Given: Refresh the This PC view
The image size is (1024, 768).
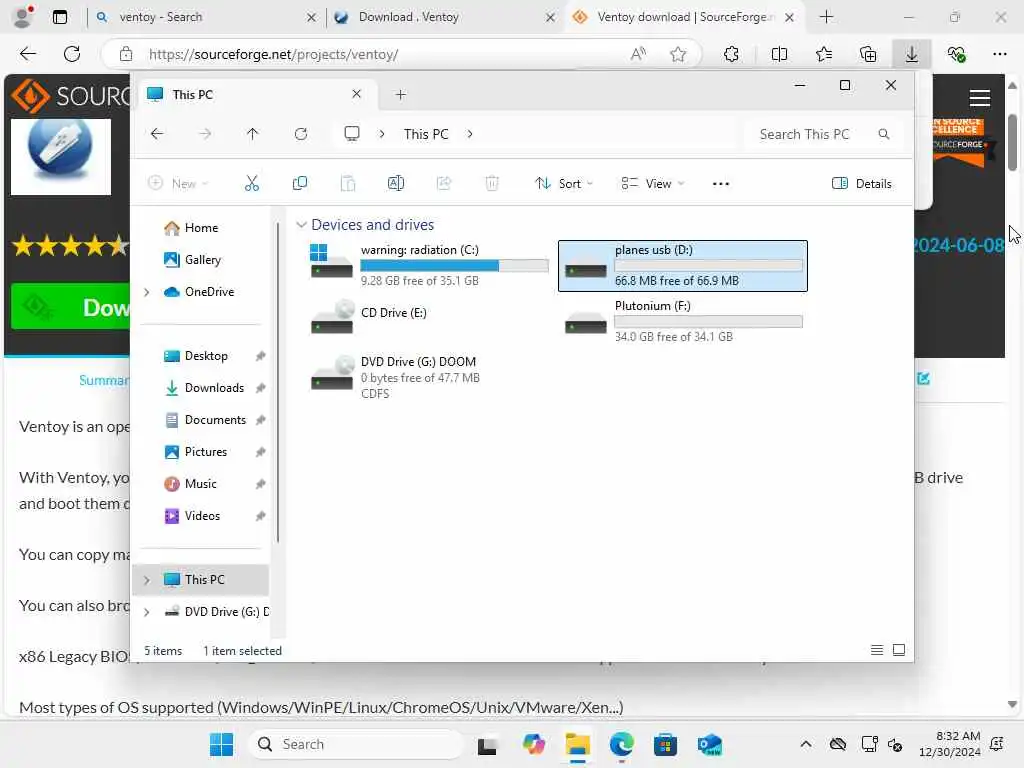Looking at the screenshot, I should point(300,134).
